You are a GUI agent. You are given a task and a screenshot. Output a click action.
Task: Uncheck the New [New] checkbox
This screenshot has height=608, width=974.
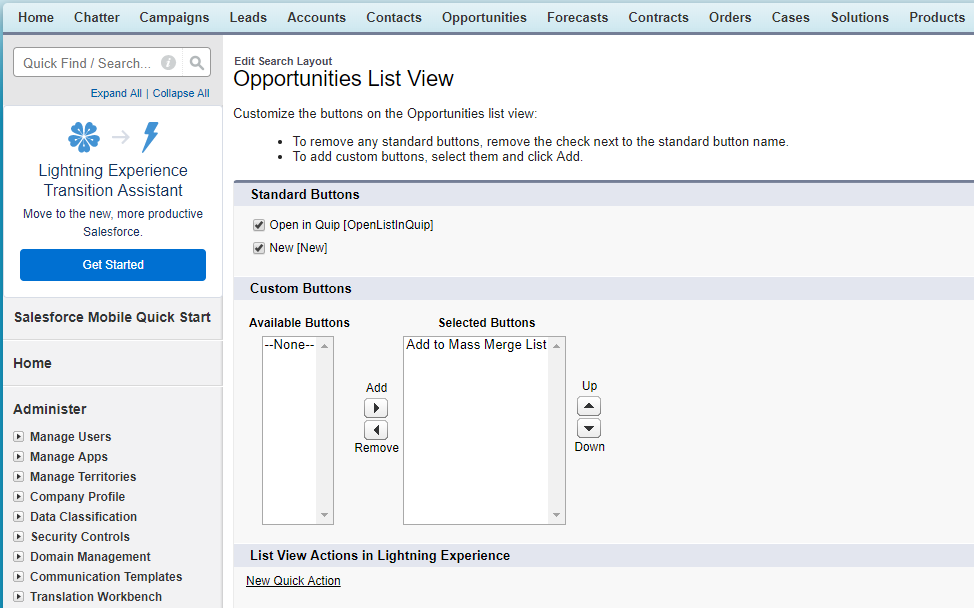[x=259, y=248]
